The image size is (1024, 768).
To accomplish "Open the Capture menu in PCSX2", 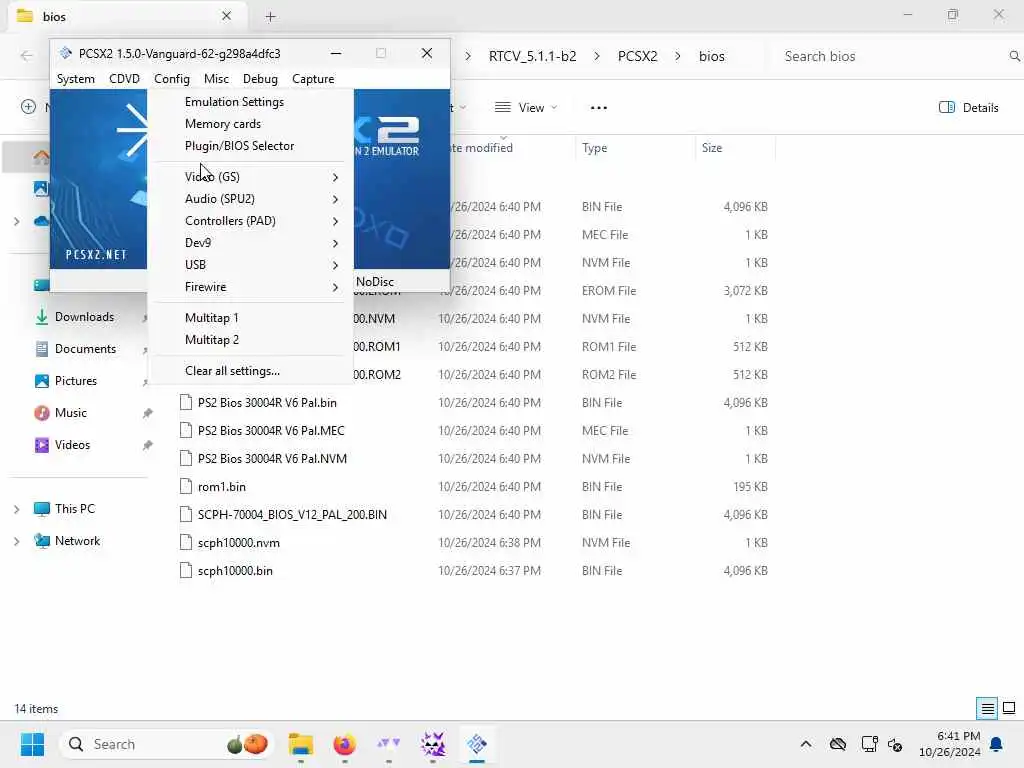I will point(313,79).
